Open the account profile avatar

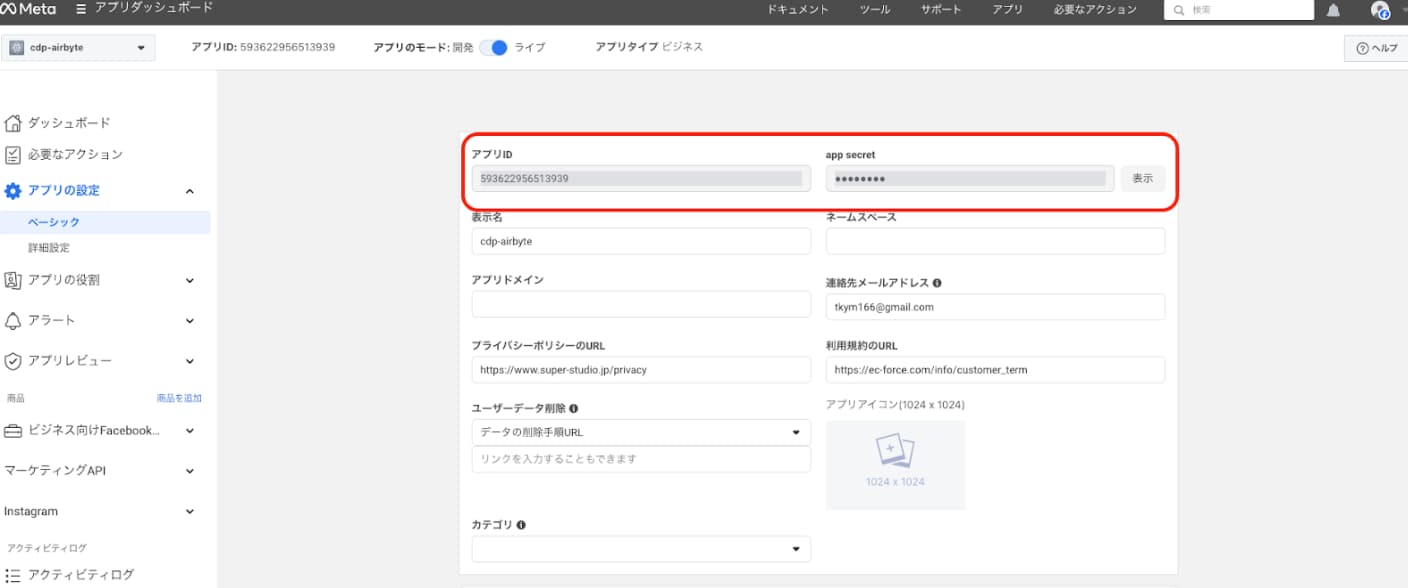click(1380, 10)
